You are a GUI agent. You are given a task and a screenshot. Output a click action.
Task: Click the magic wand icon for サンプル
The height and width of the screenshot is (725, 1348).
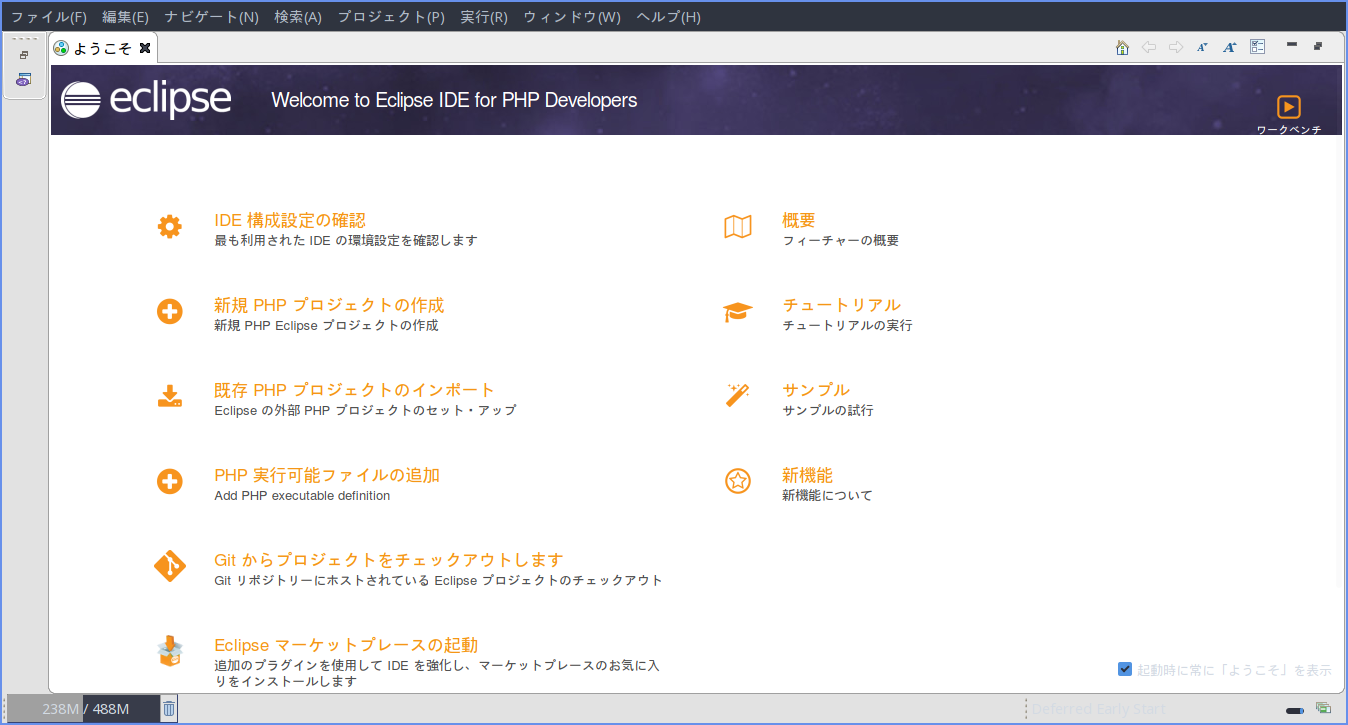click(738, 396)
